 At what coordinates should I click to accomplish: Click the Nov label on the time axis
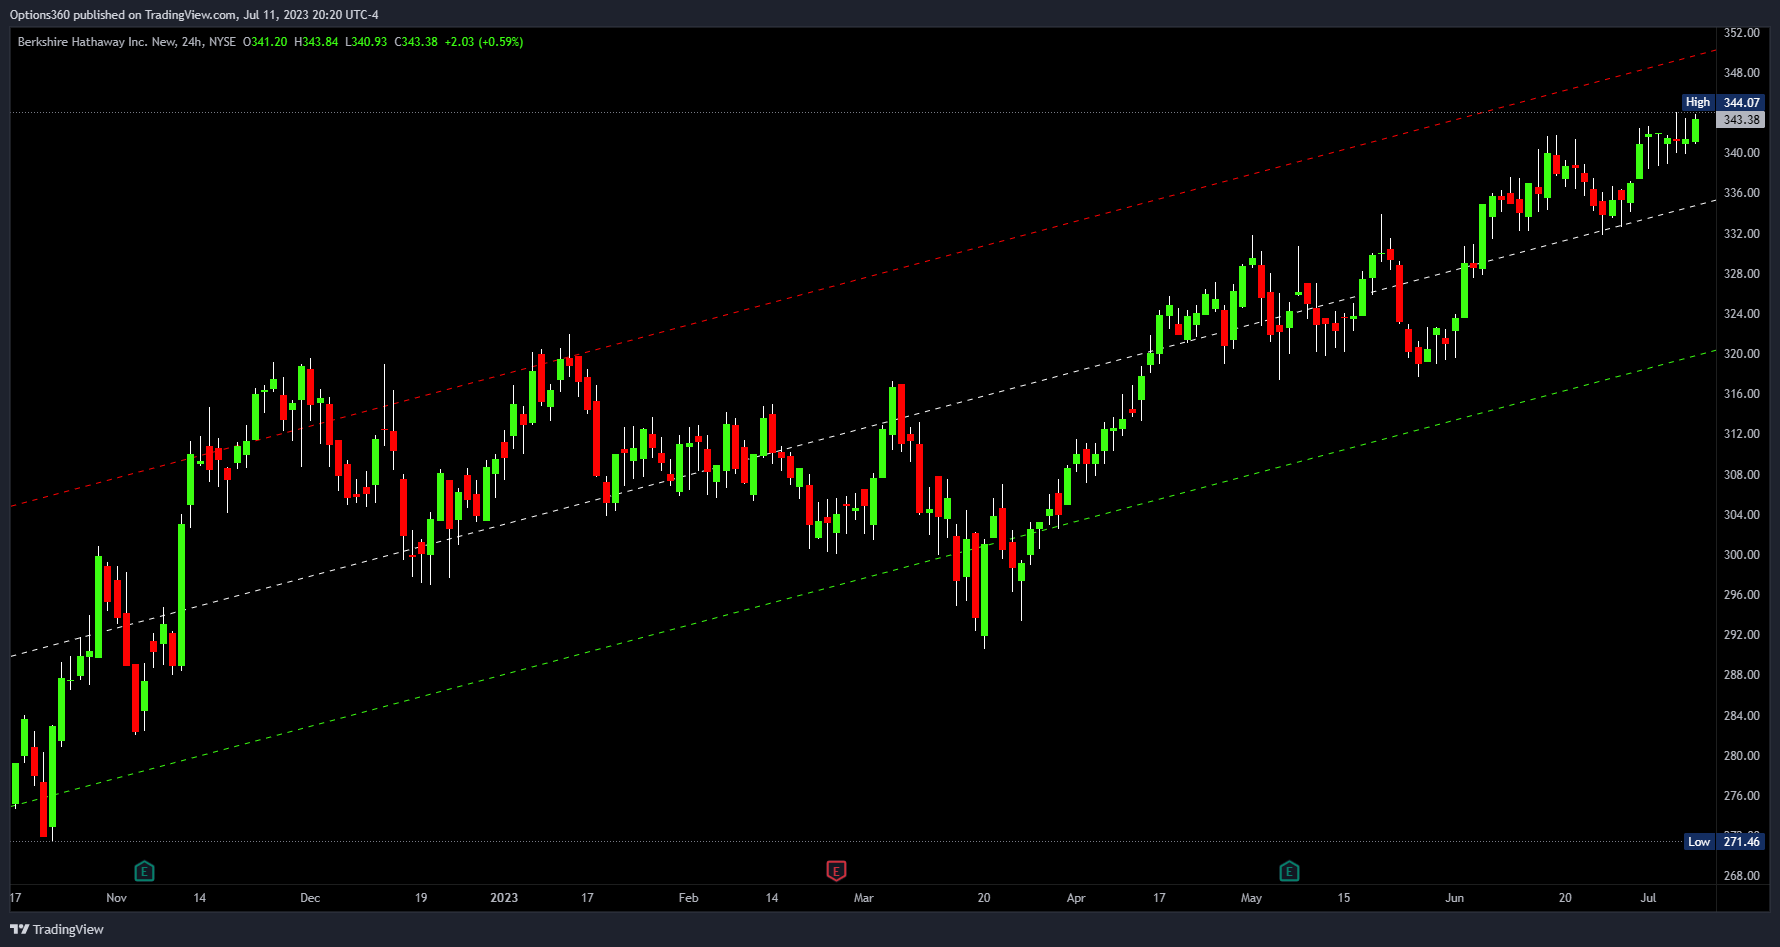(117, 898)
